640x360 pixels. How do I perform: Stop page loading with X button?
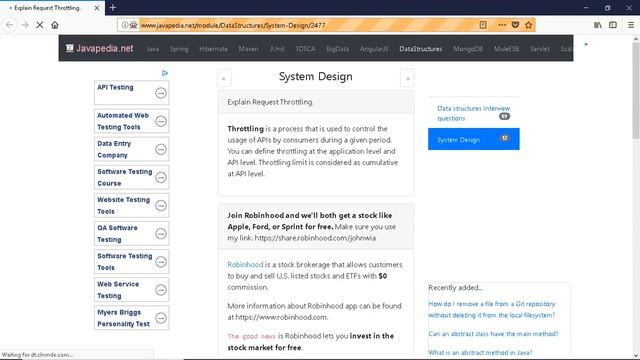(40, 25)
